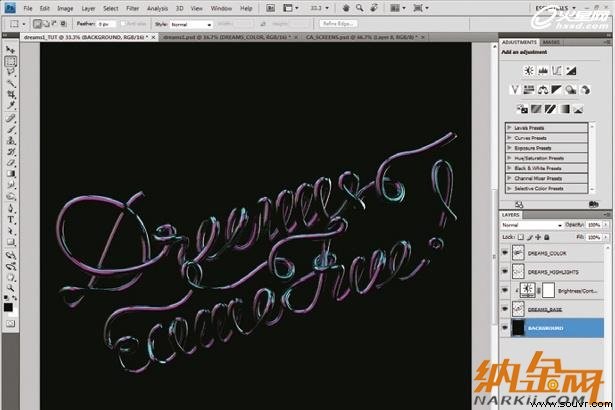Open the Style dropdown in options bar

[x=191, y=24]
